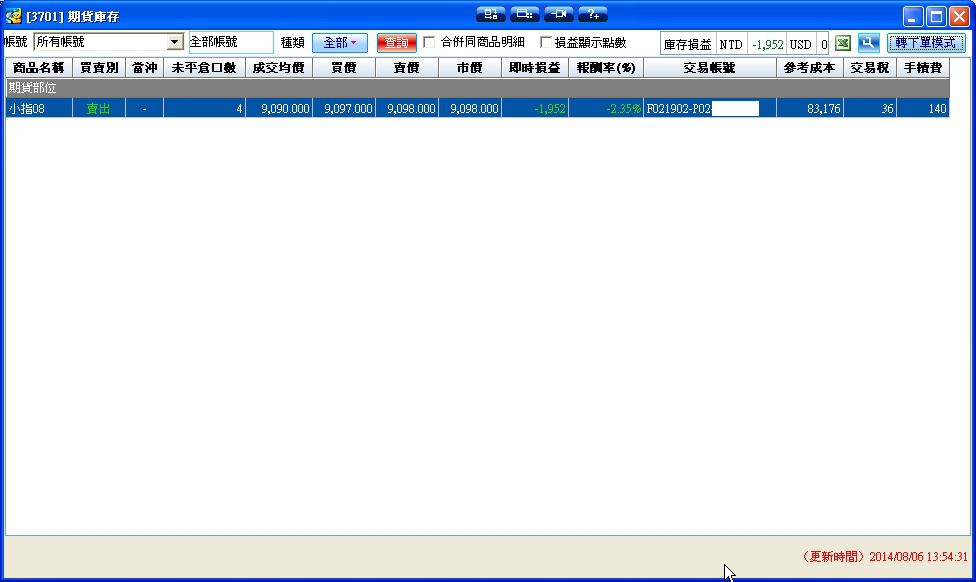Select the 期貨部位 group row
Viewport: 976px width, 582px height.
click(477, 88)
